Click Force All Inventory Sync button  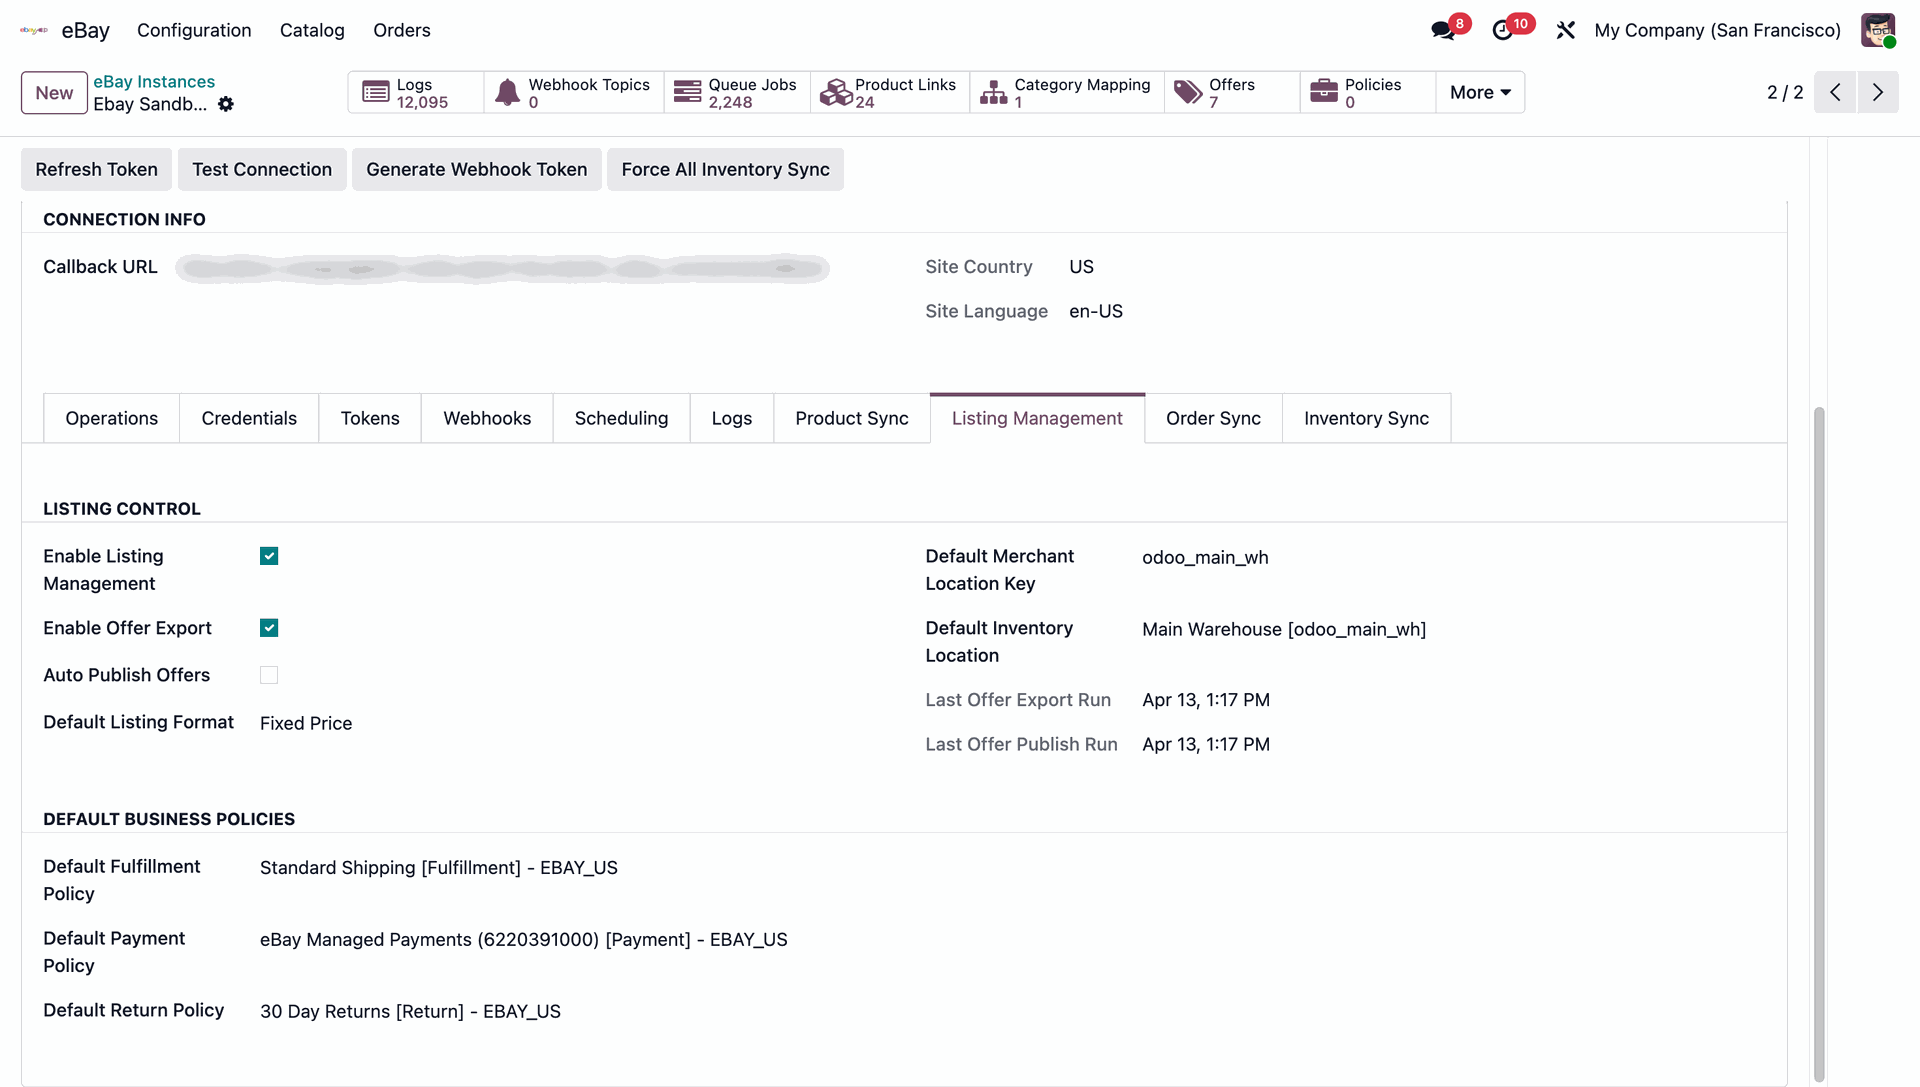[x=725, y=169]
